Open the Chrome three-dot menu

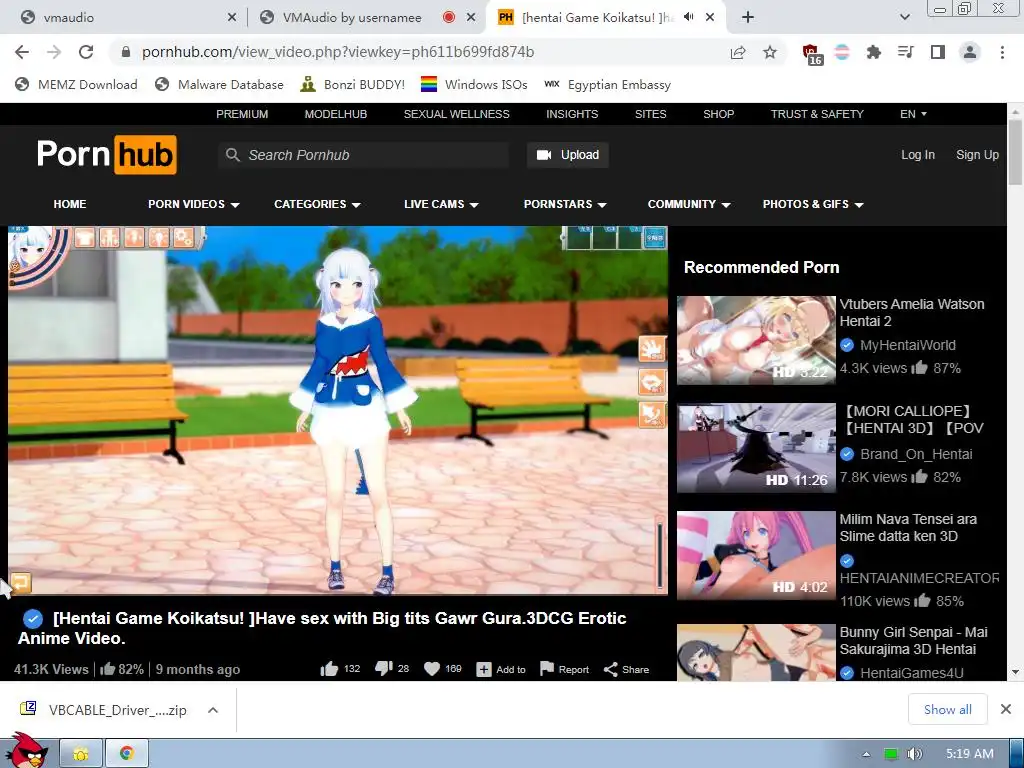point(1002,52)
